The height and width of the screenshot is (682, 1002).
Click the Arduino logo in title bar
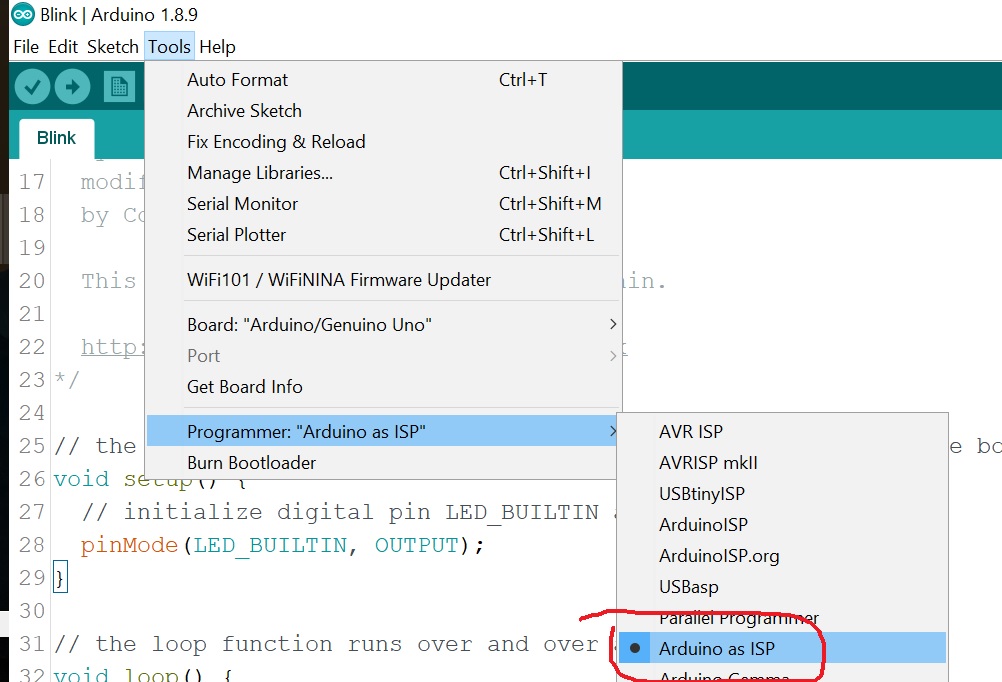(22, 15)
